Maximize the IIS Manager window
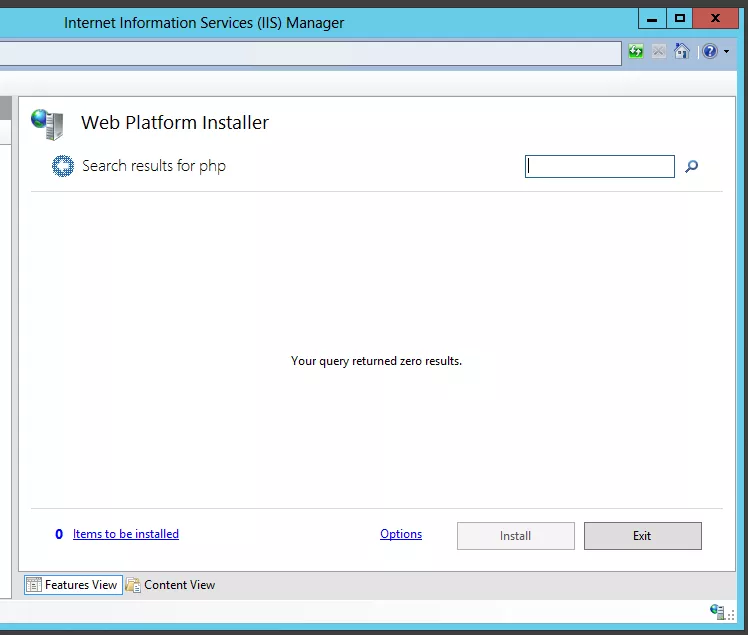 [x=679, y=19]
